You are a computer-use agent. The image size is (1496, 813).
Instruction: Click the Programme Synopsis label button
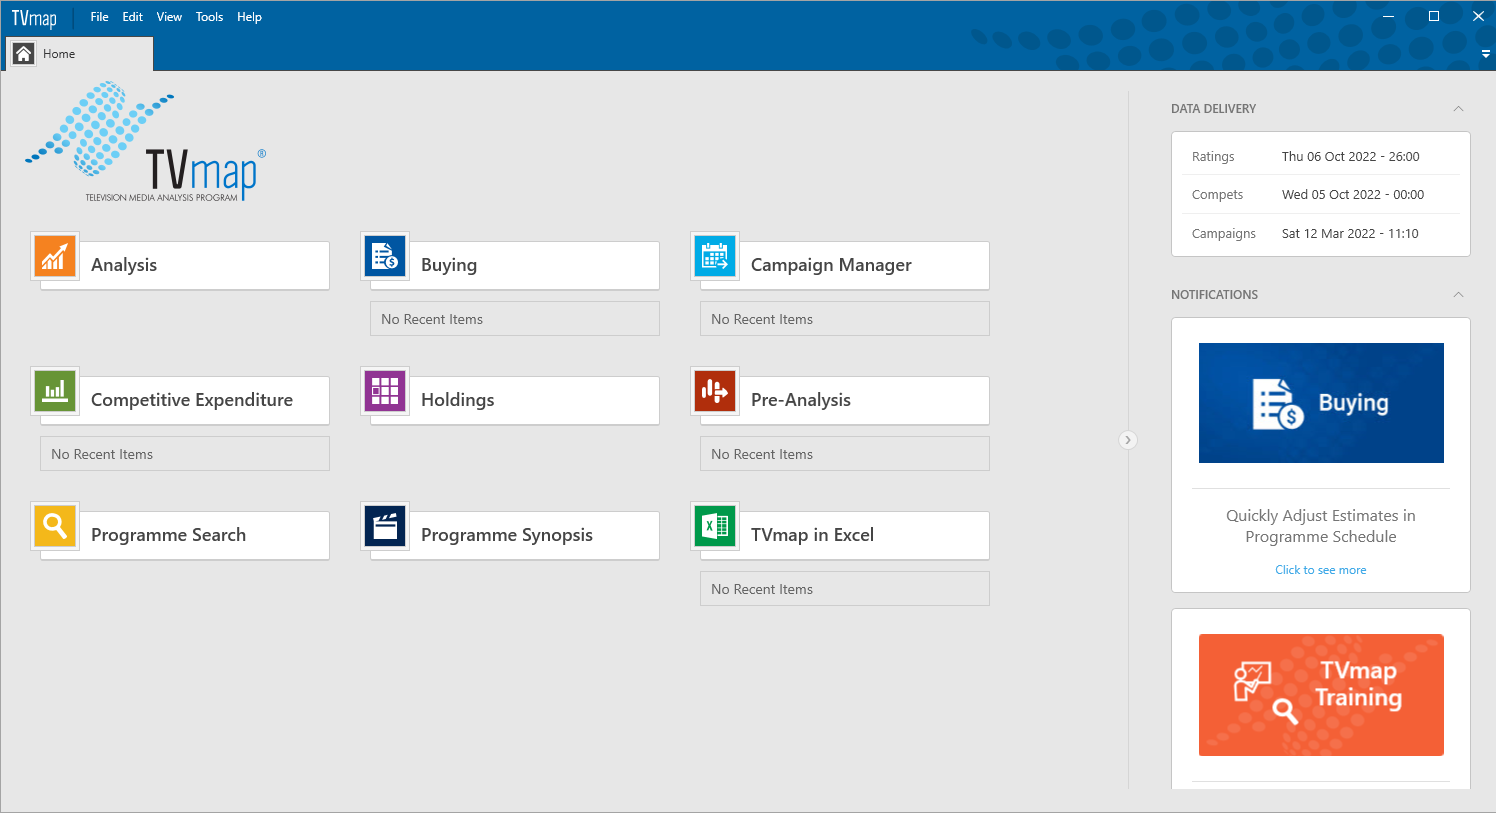(515, 535)
